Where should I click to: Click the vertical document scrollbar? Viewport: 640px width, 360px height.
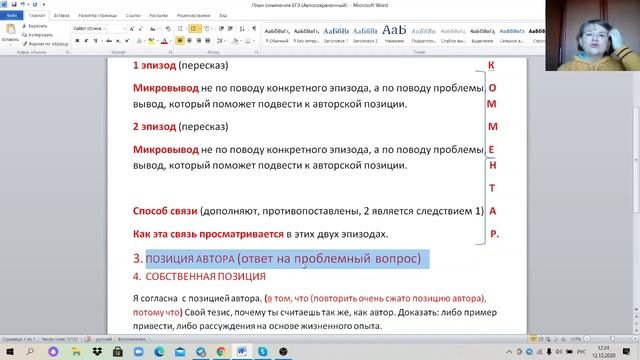(x=636, y=159)
